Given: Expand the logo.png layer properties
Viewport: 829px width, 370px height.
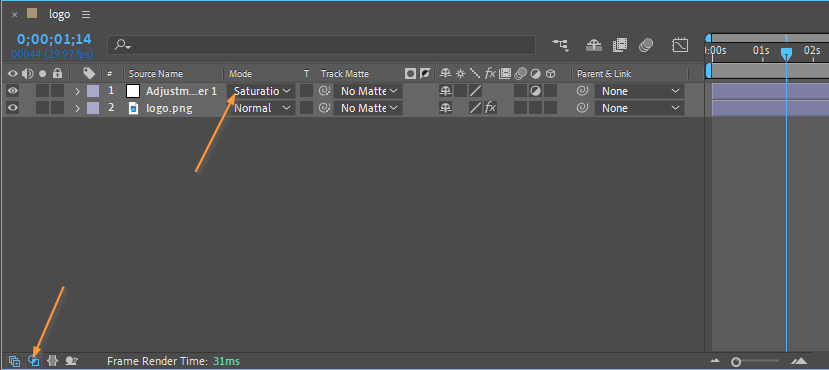Looking at the screenshot, I should [x=77, y=108].
